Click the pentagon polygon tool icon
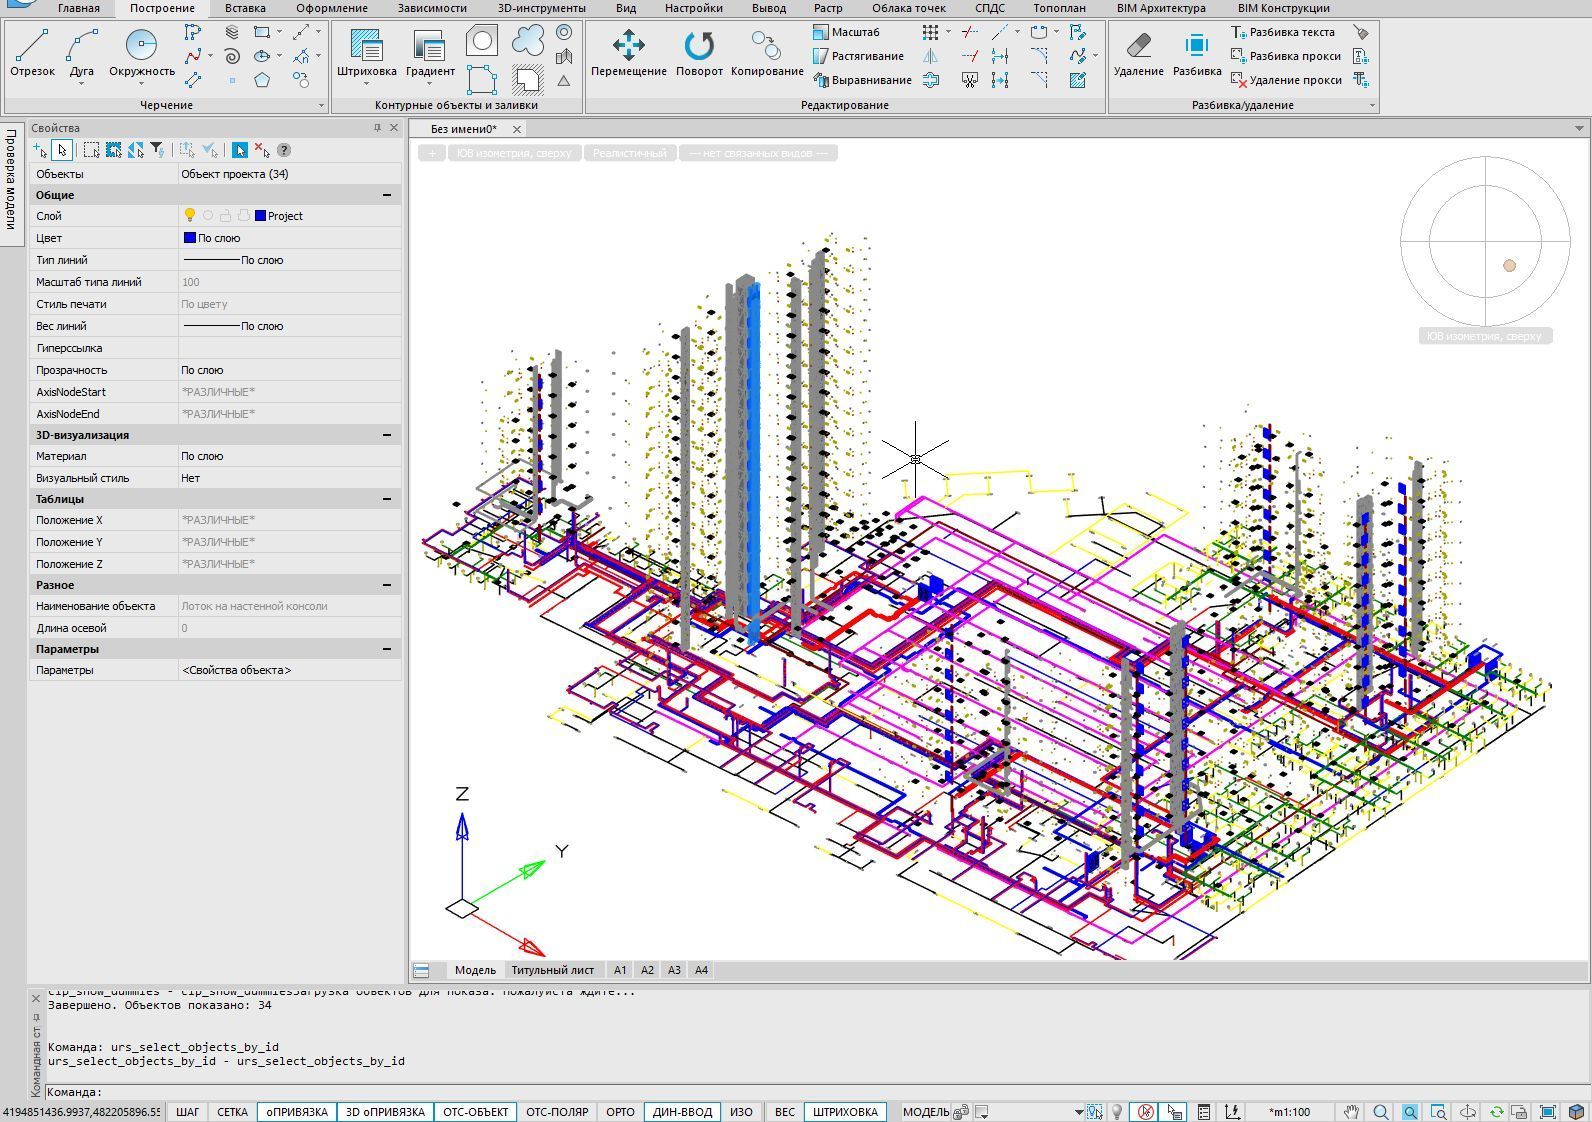1592x1122 pixels. pyautogui.click(x=262, y=80)
